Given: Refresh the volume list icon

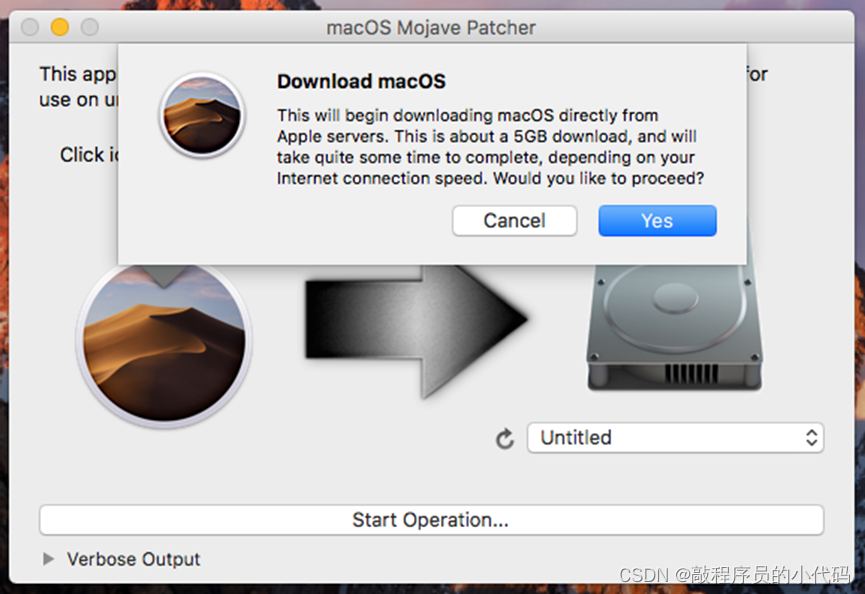Looking at the screenshot, I should tap(505, 439).
